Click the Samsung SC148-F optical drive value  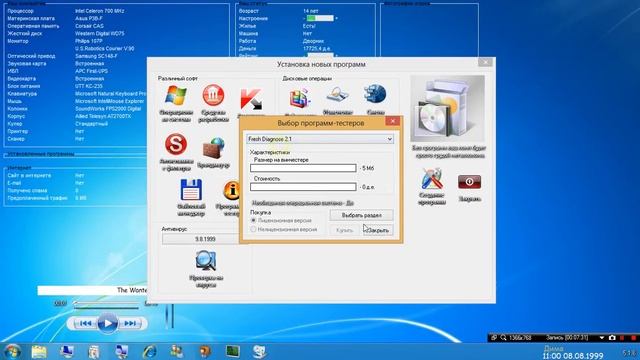click(96, 56)
